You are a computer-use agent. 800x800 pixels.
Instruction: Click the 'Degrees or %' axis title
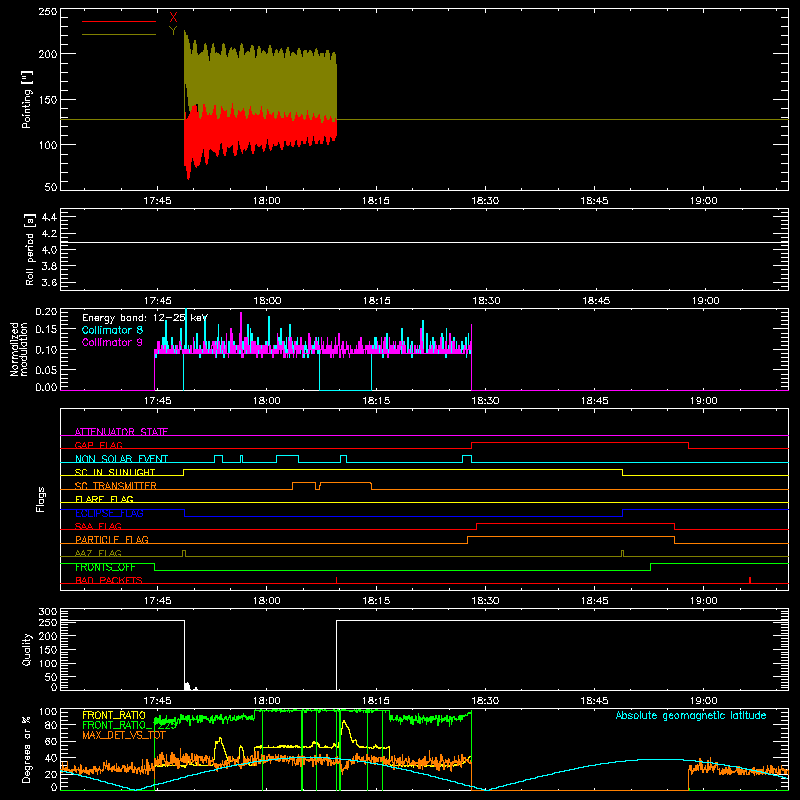[x=27, y=749]
